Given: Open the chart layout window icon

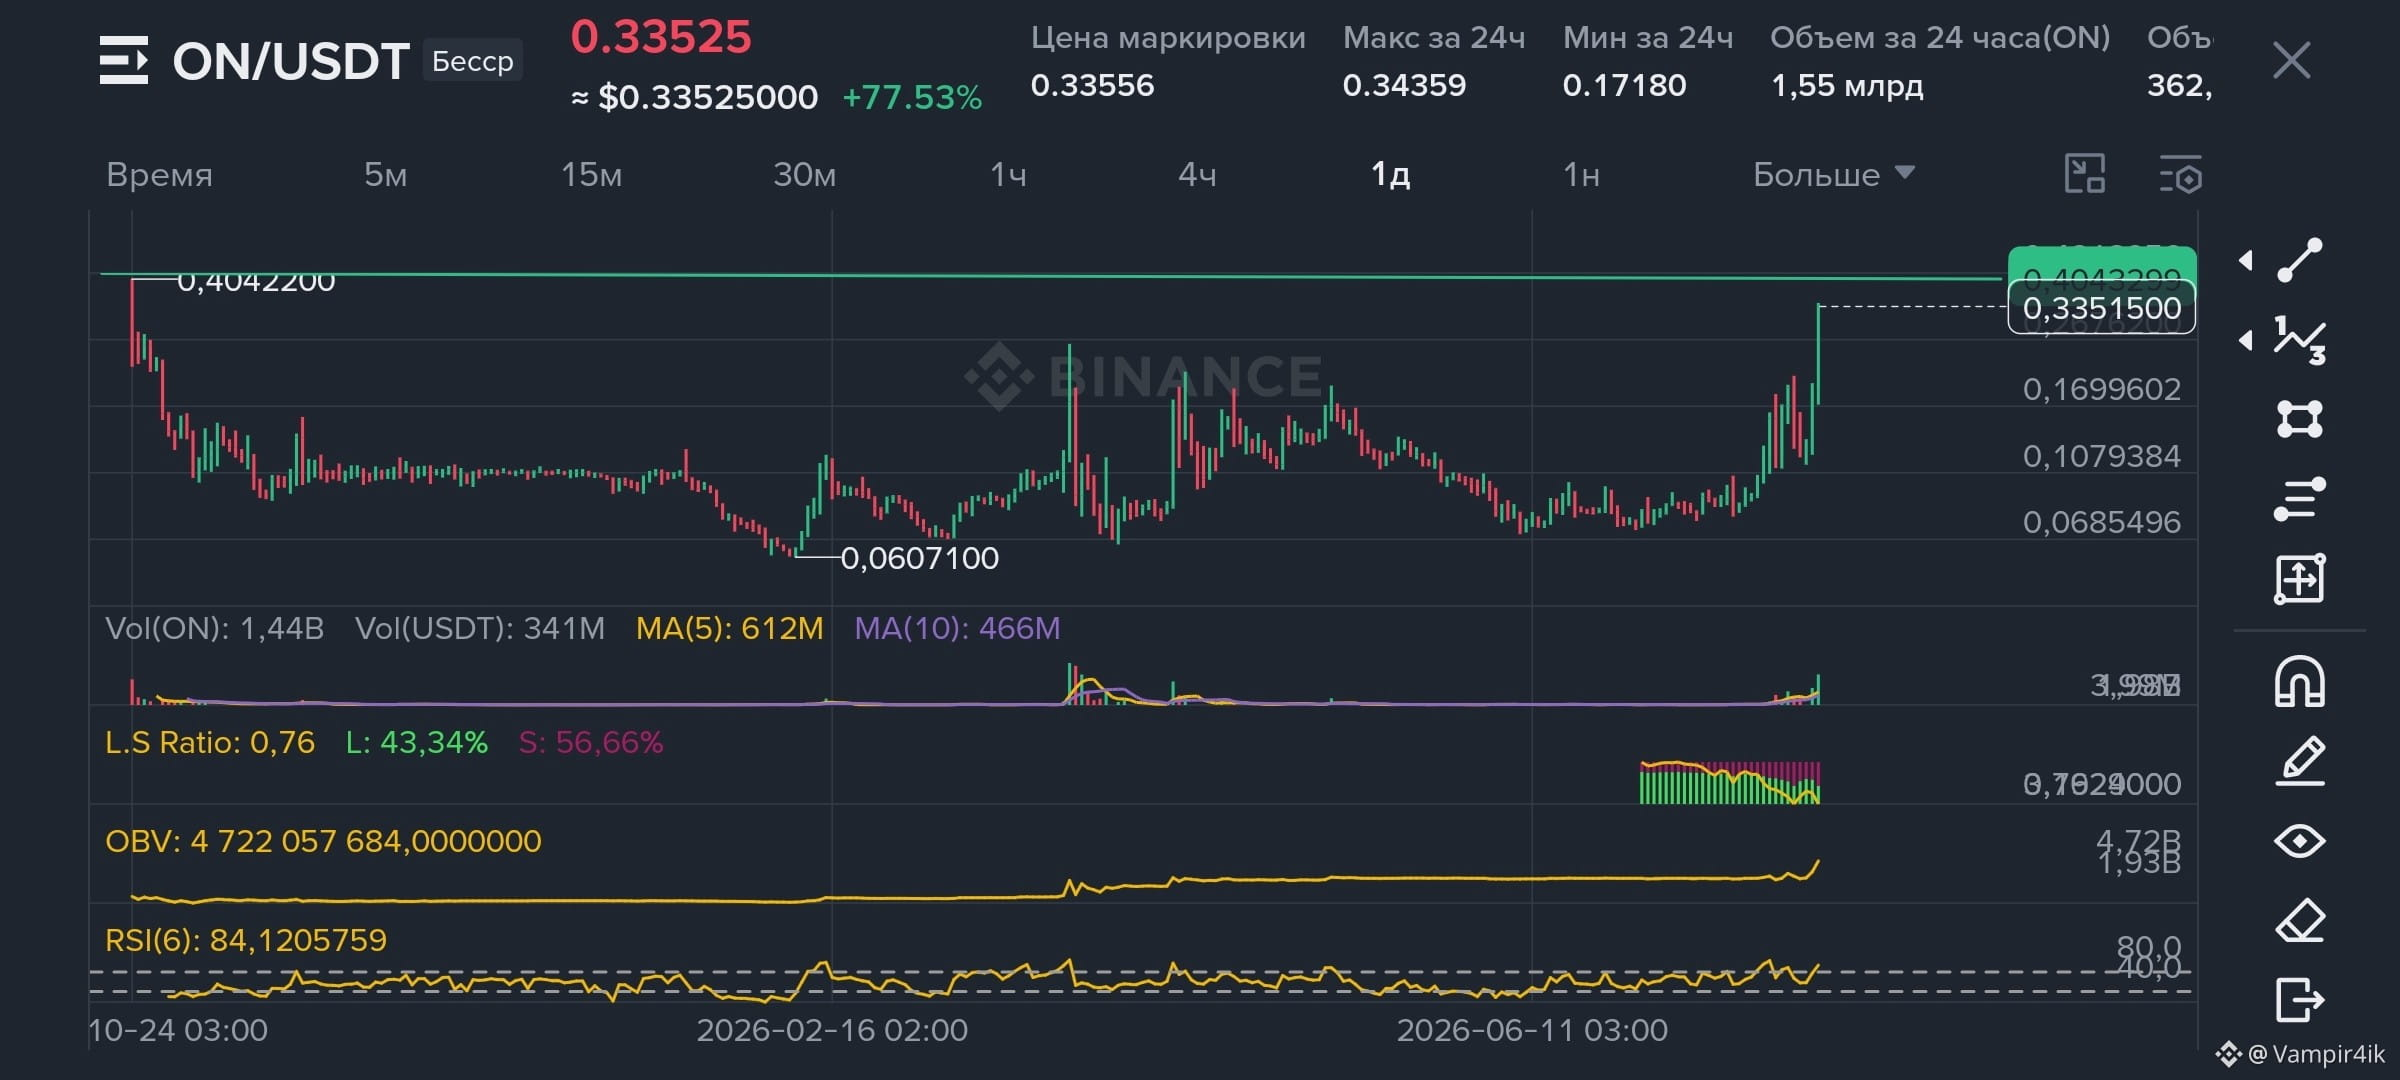Looking at the screenshot, I should 2085,174.
